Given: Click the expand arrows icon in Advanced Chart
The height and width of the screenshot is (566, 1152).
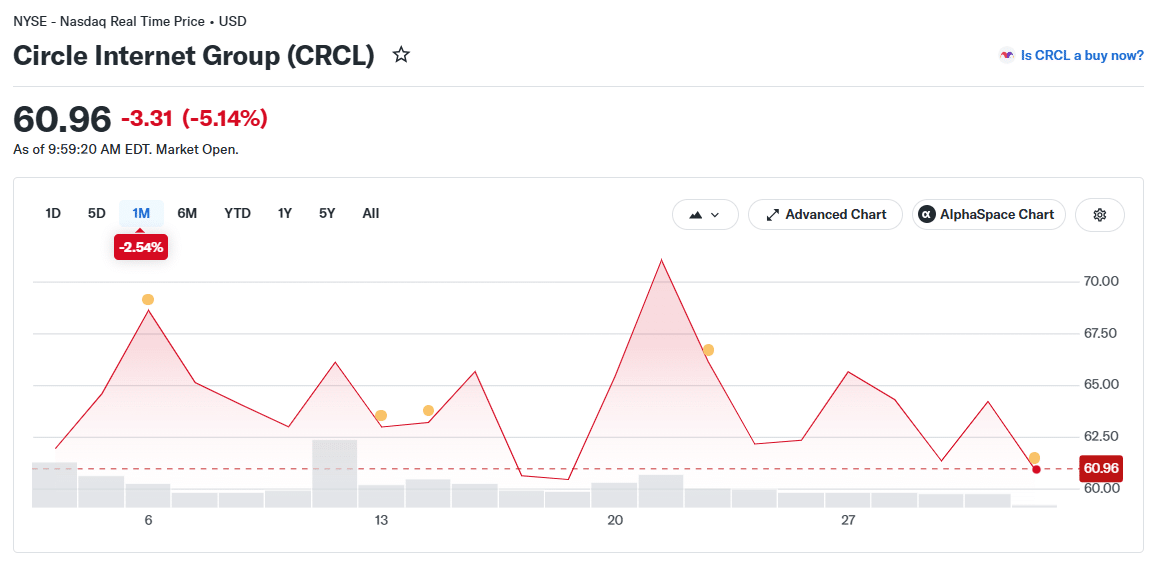Looking at the screenshot, I should (772, 215).
